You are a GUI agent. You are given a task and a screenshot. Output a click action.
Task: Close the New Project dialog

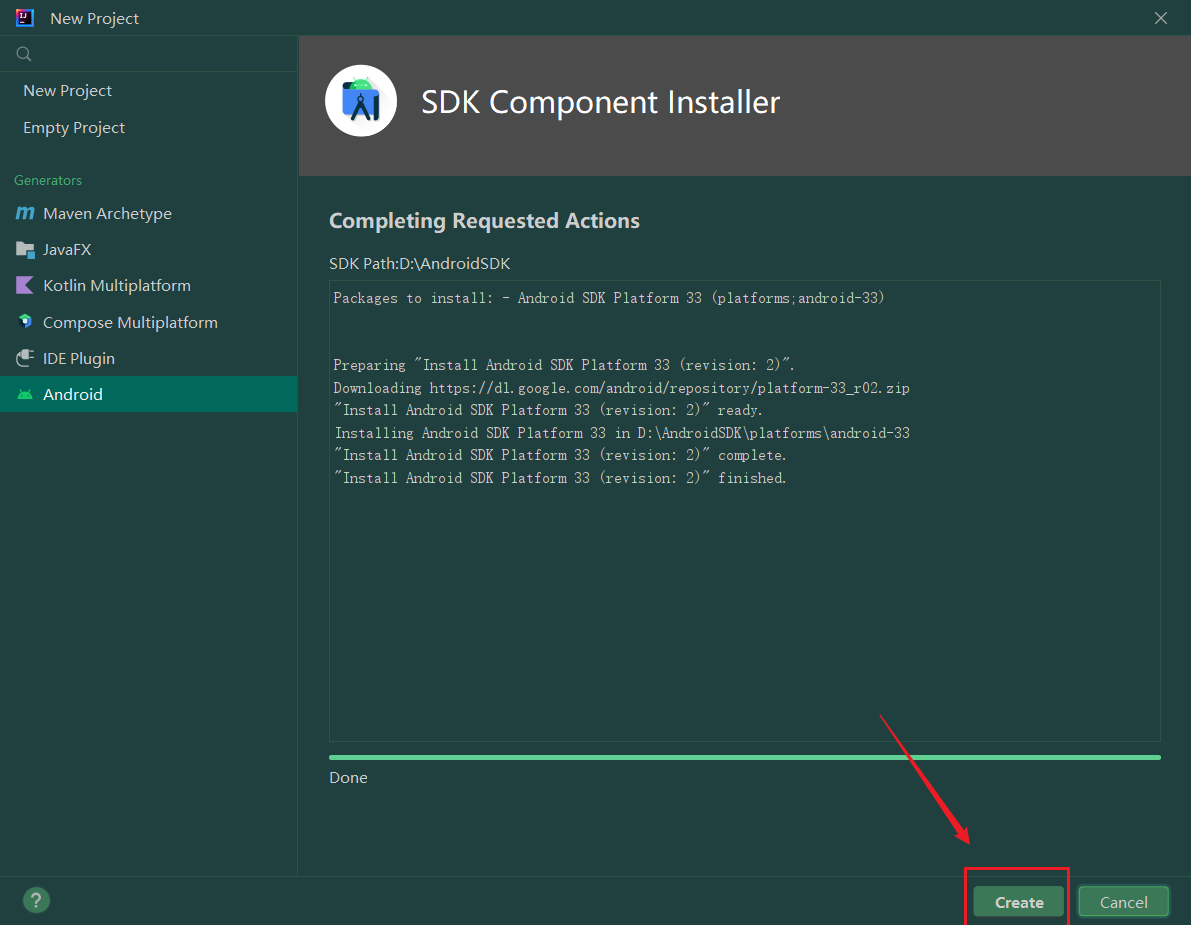[1161, 18]
